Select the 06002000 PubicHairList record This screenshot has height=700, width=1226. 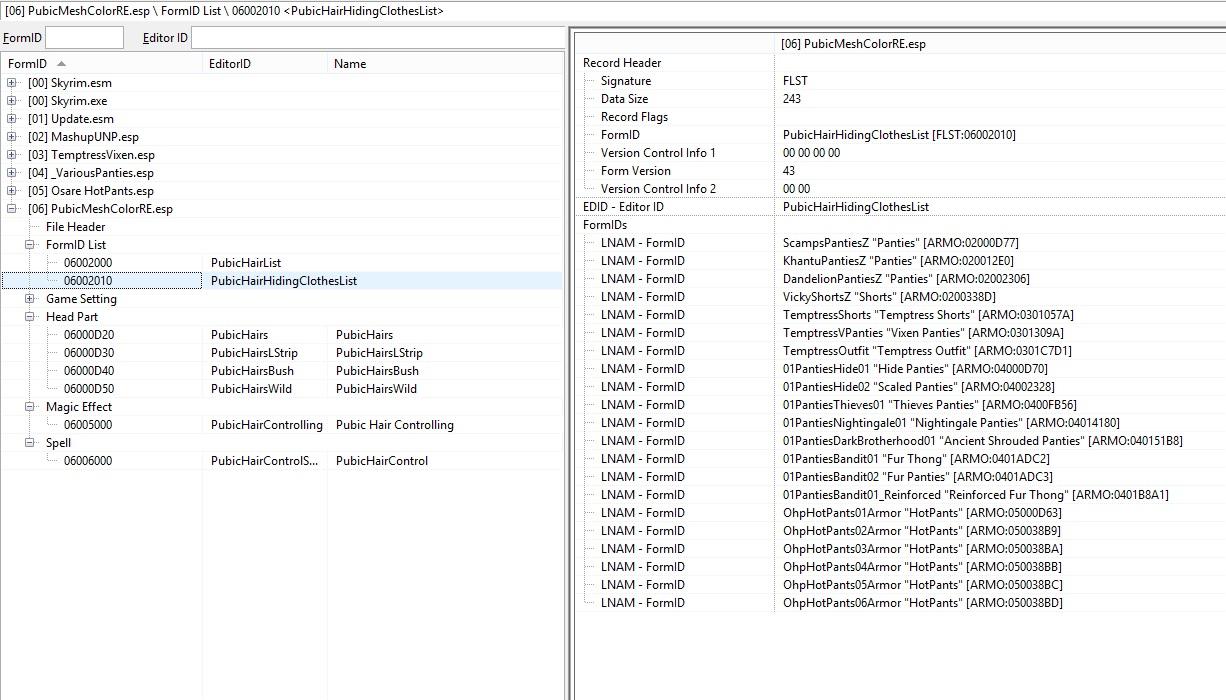point(282,263)
